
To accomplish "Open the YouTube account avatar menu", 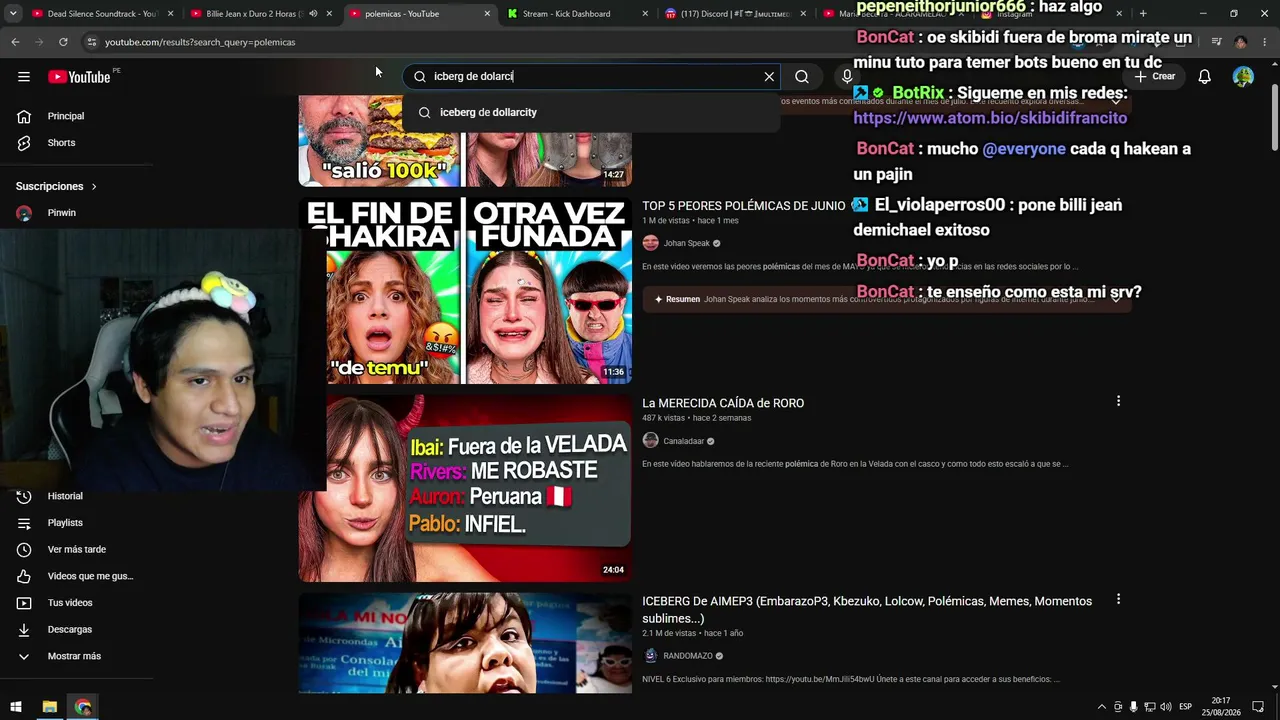I will click(1243, 77).
